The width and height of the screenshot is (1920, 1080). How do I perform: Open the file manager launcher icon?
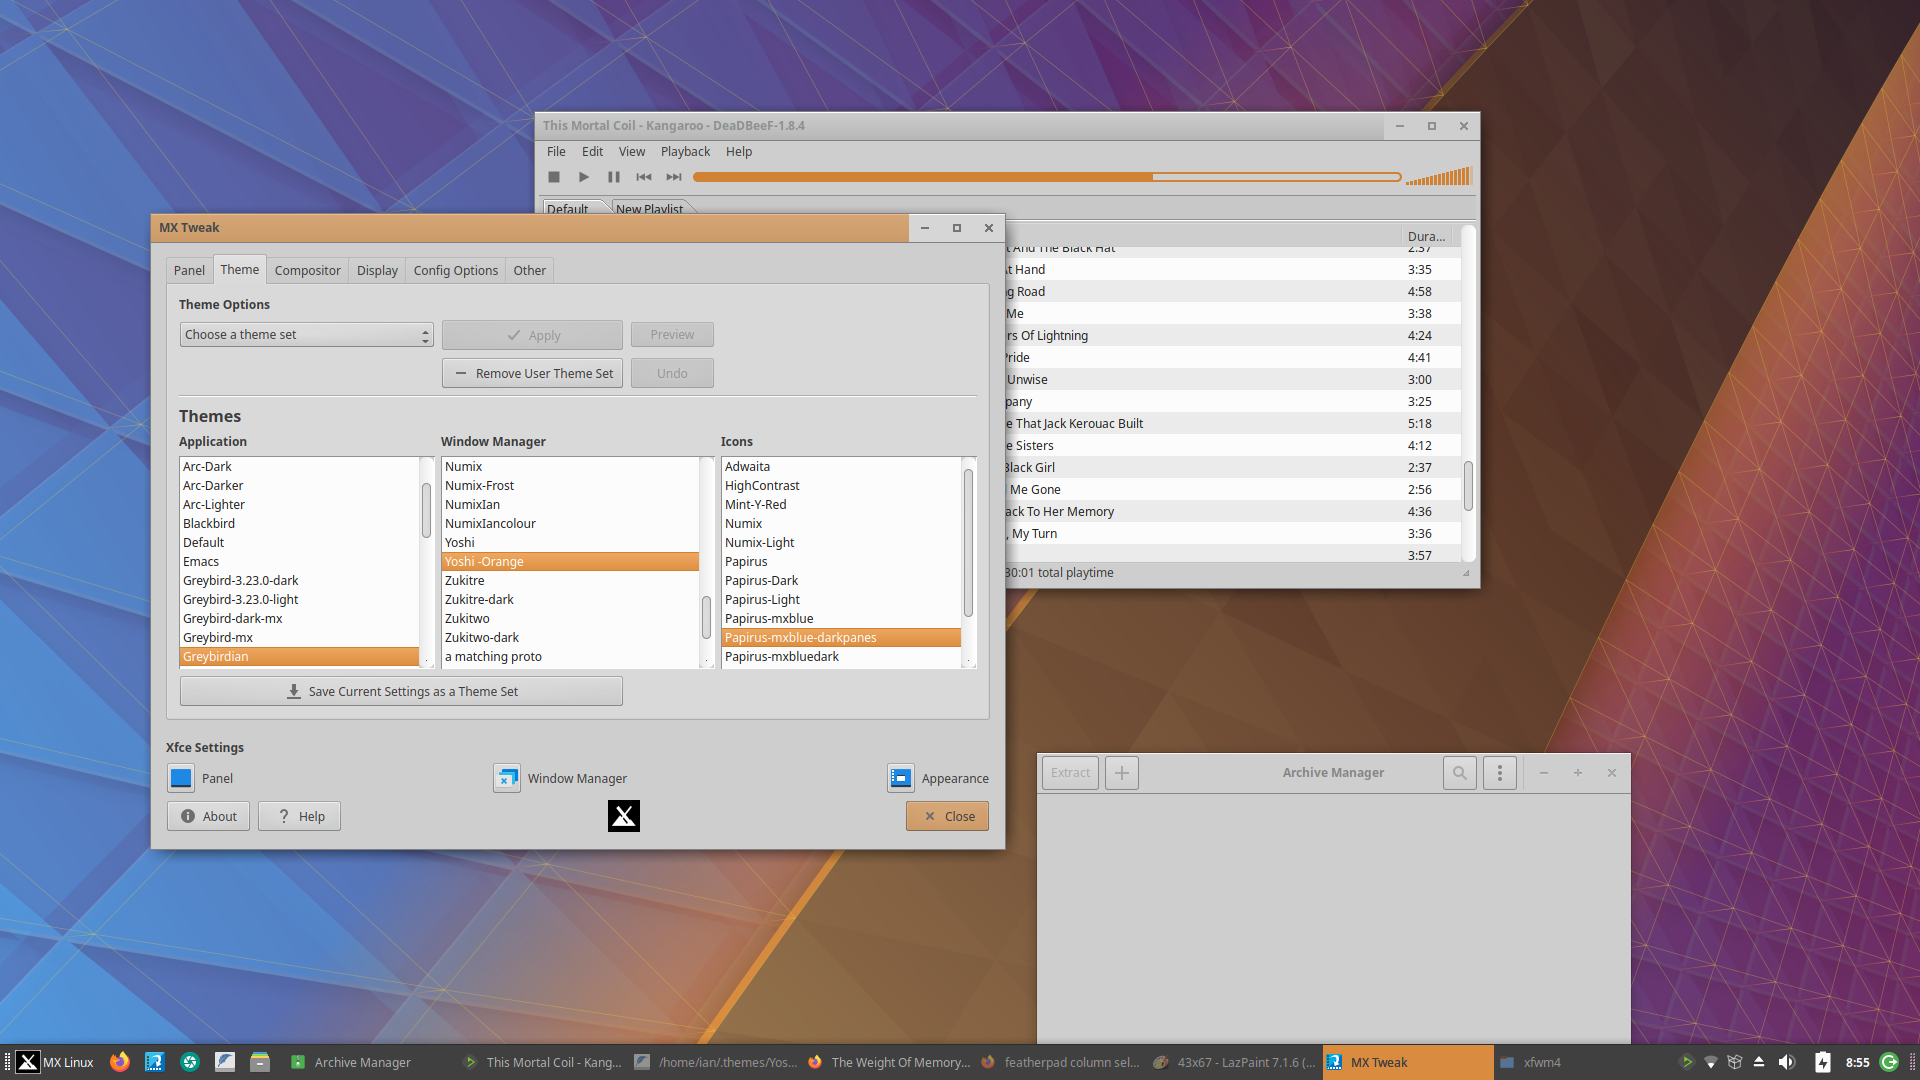pyautogui.click(x=260, y=1062)
